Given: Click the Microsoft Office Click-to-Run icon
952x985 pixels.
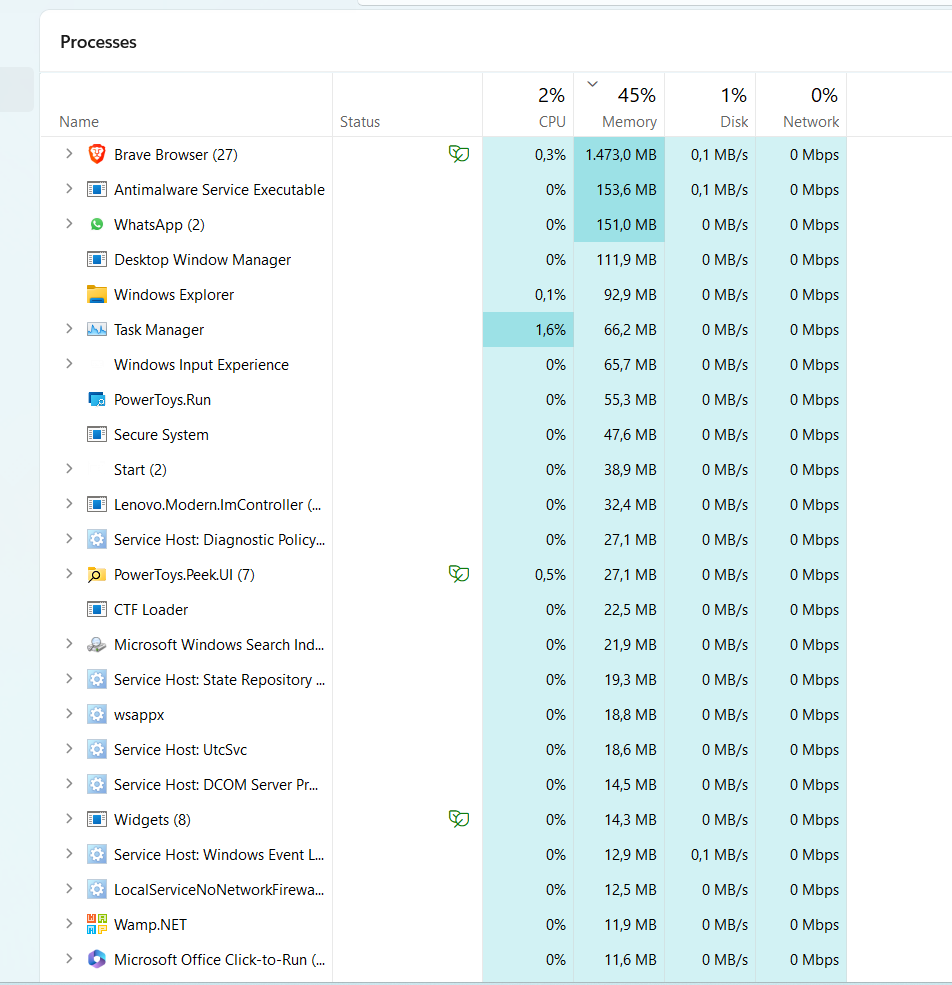Looking at the screenshot, I should pos(97,959).
